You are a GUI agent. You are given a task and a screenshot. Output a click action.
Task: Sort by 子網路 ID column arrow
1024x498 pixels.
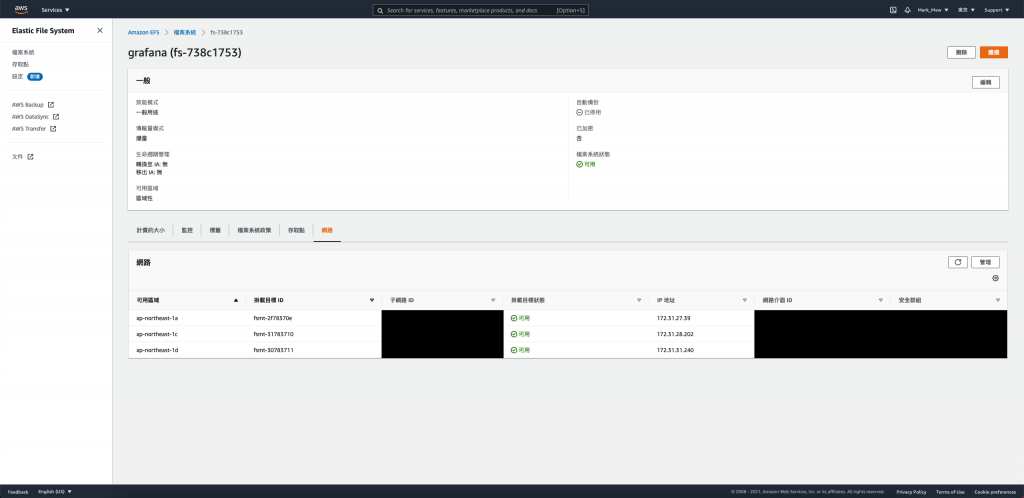493,300
